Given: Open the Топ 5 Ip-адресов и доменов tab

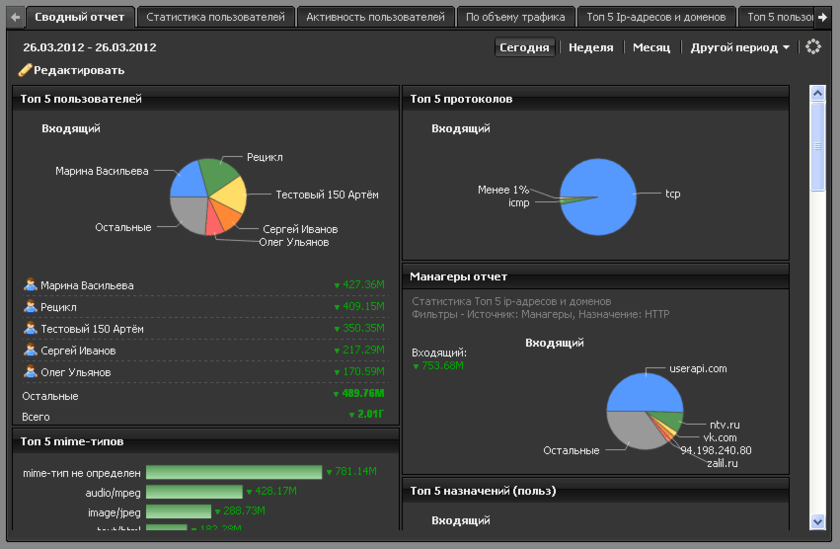Looking at the screenshot, I should (x=656, y=17).
